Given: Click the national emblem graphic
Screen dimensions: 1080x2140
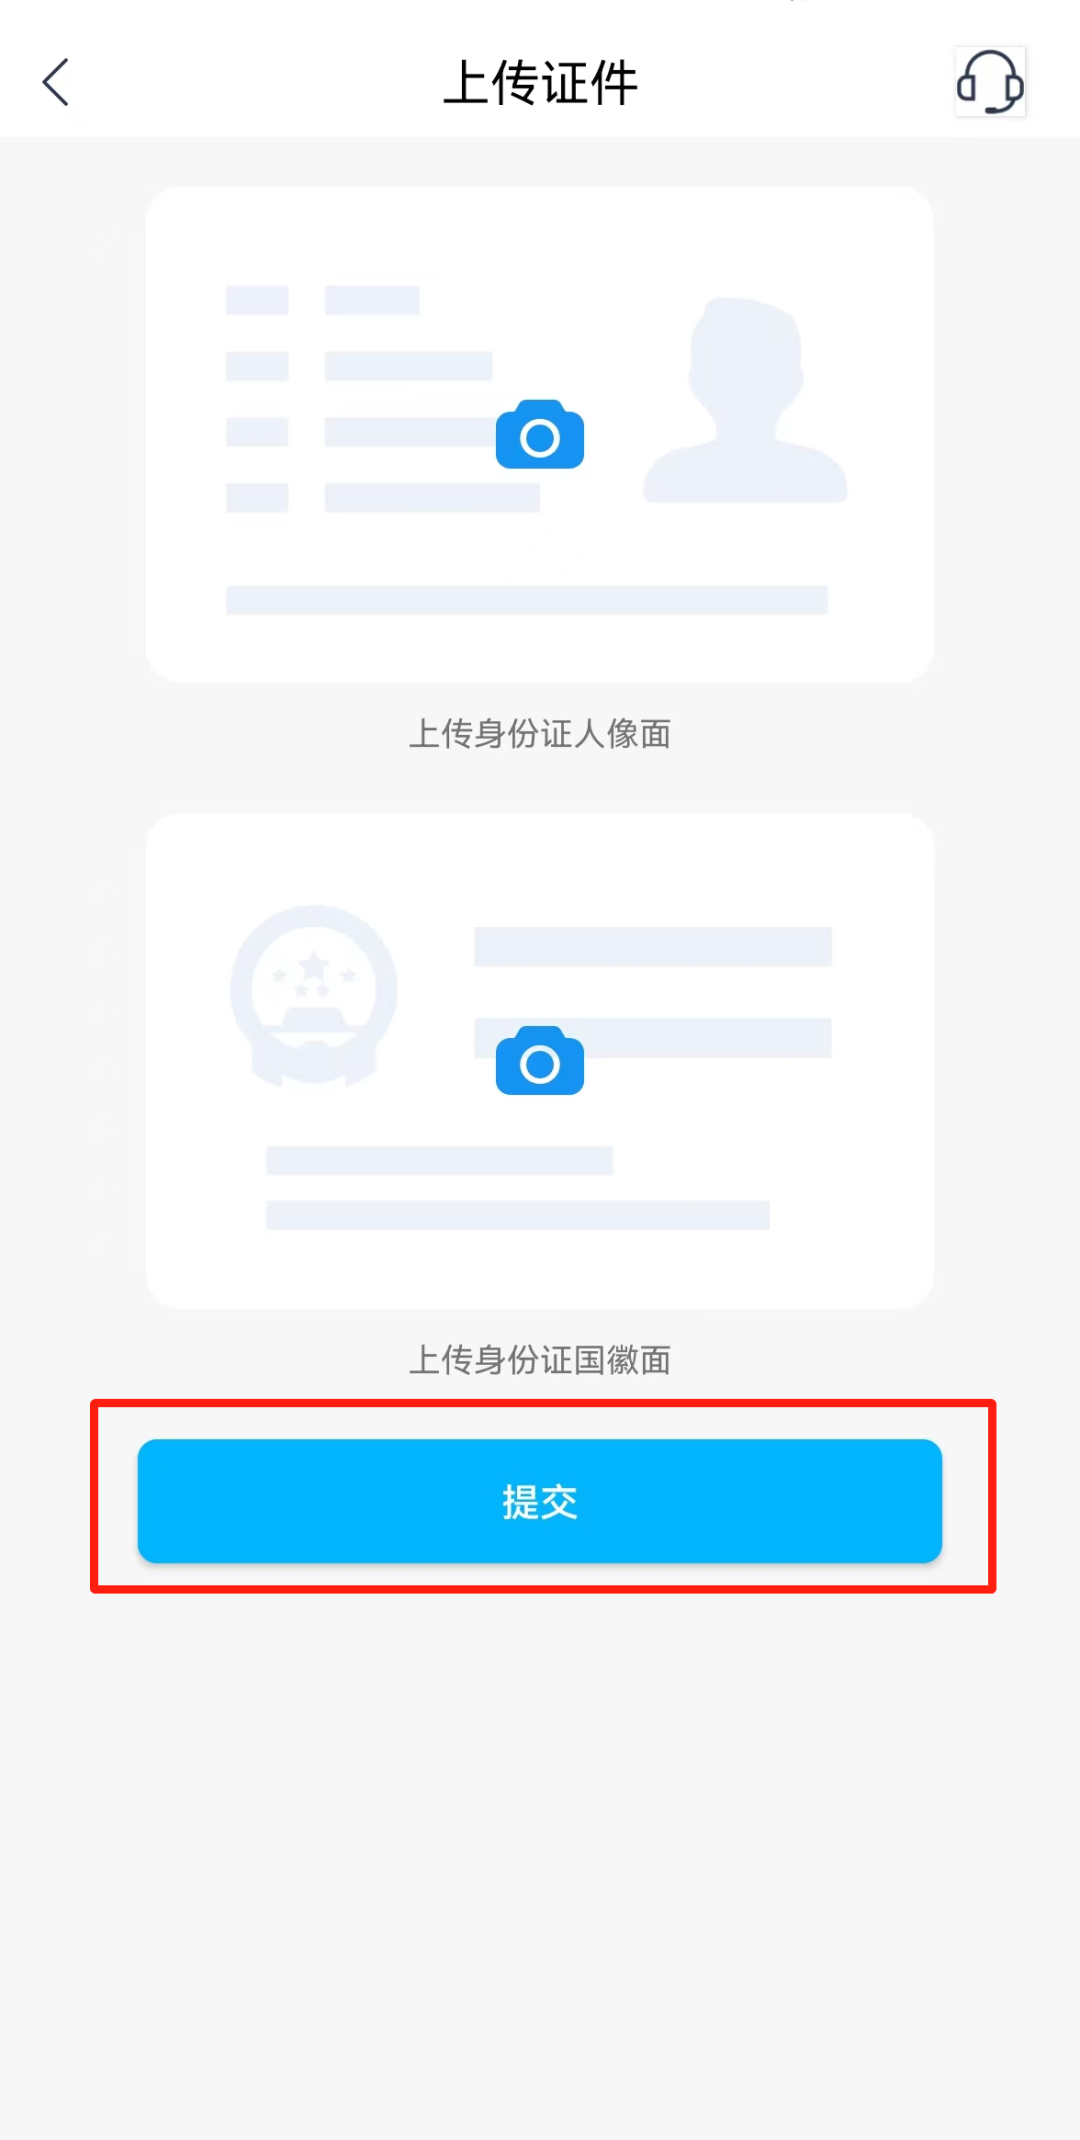Looking at the screenshot, I should (x=314, y=996).
